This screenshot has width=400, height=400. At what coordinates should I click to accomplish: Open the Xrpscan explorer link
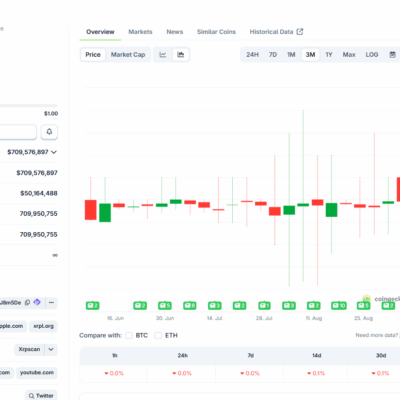coord(29,349)
